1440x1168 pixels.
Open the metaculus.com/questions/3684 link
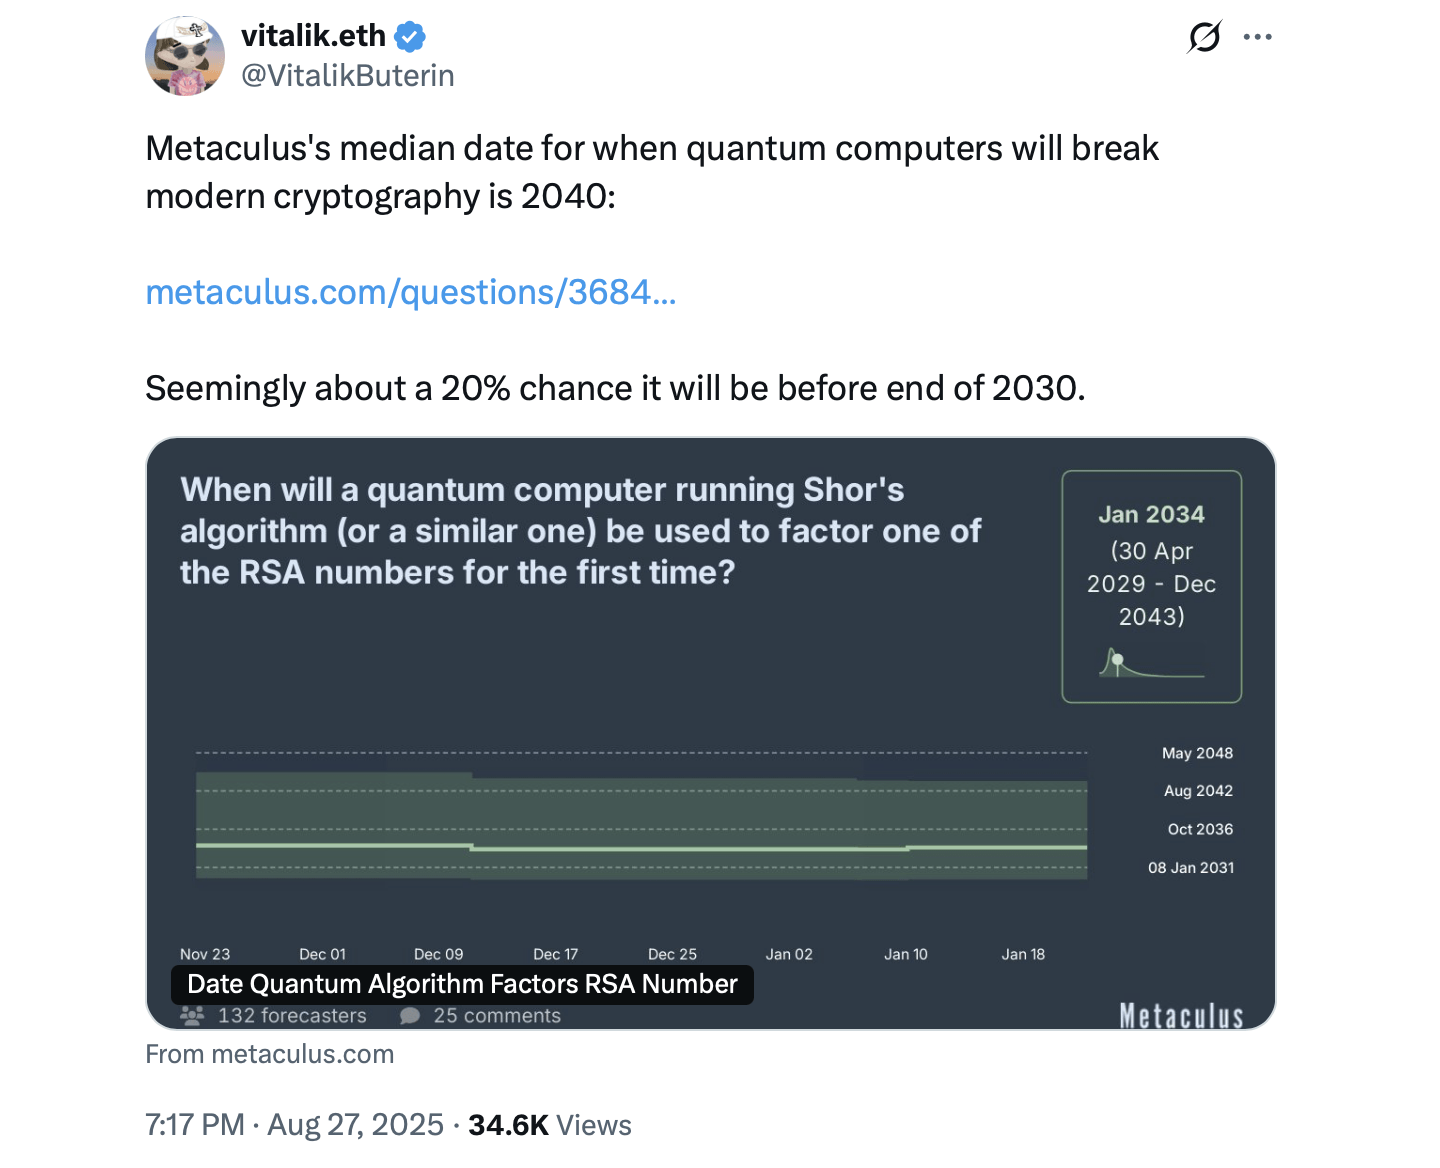click(411, 292)
